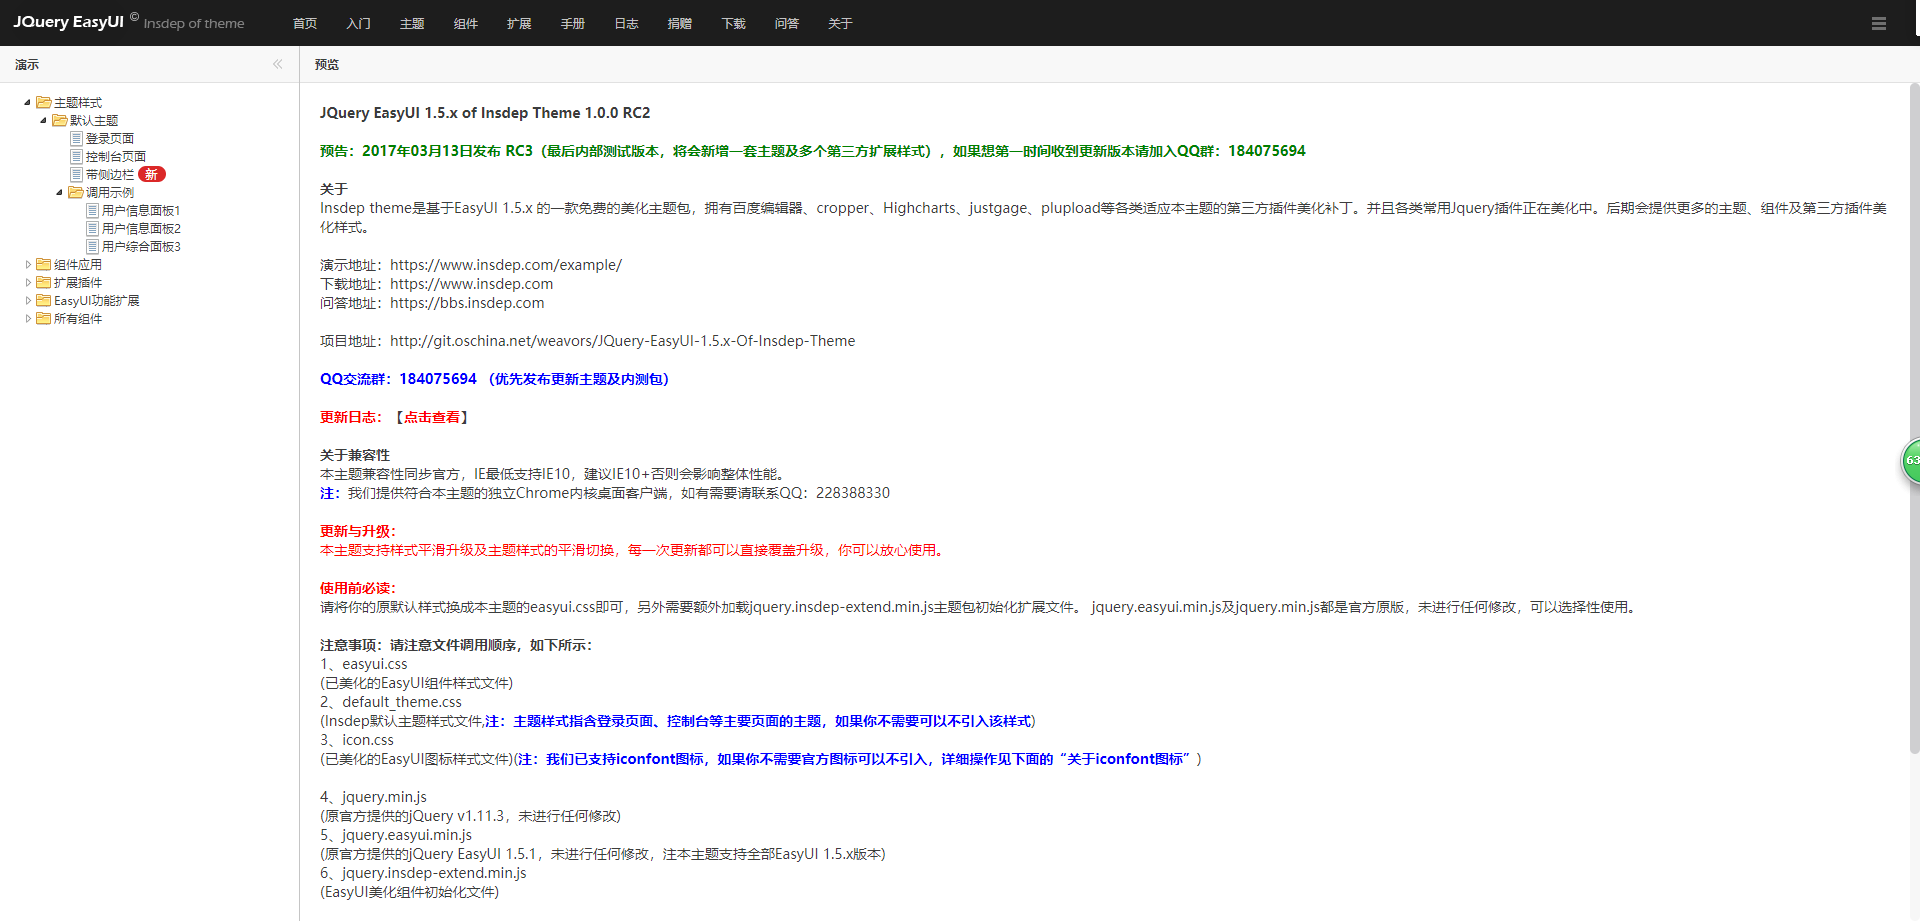Click the 注意事项 file order heading

pos(456,645)
